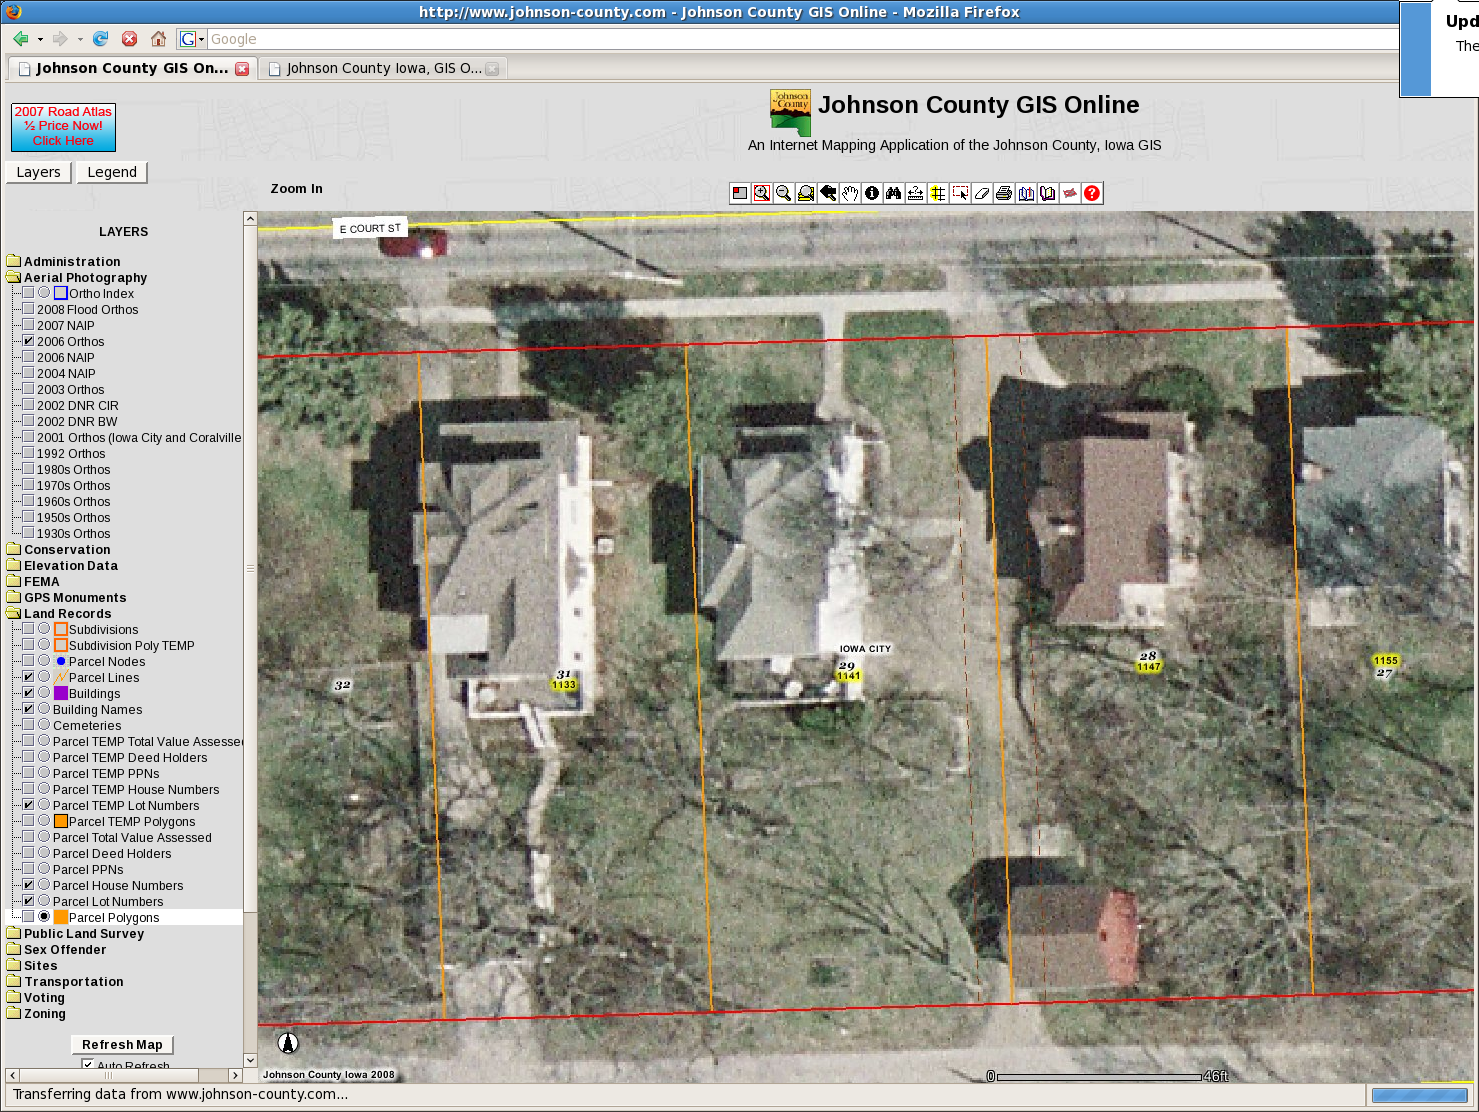Make Parcel Nodes the active layer
This screenshot has width=1479, height=1112.
pos(44,661)
